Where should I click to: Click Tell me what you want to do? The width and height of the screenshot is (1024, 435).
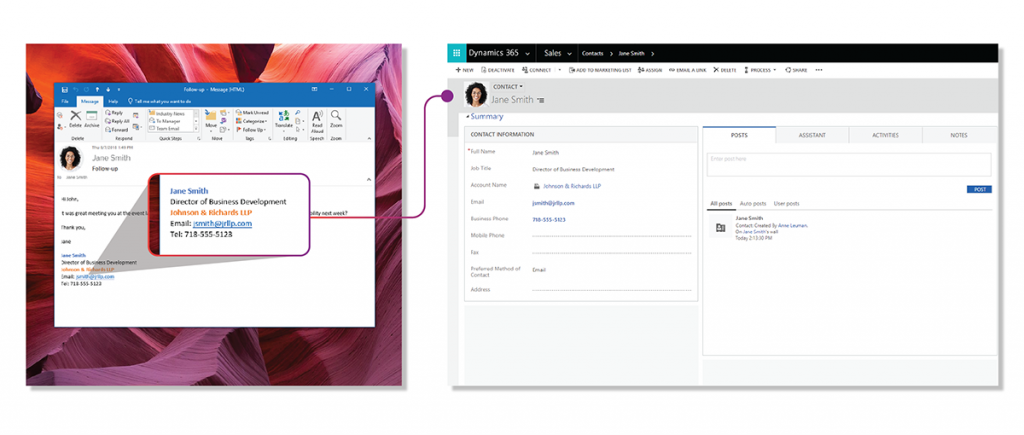[159, 101]
